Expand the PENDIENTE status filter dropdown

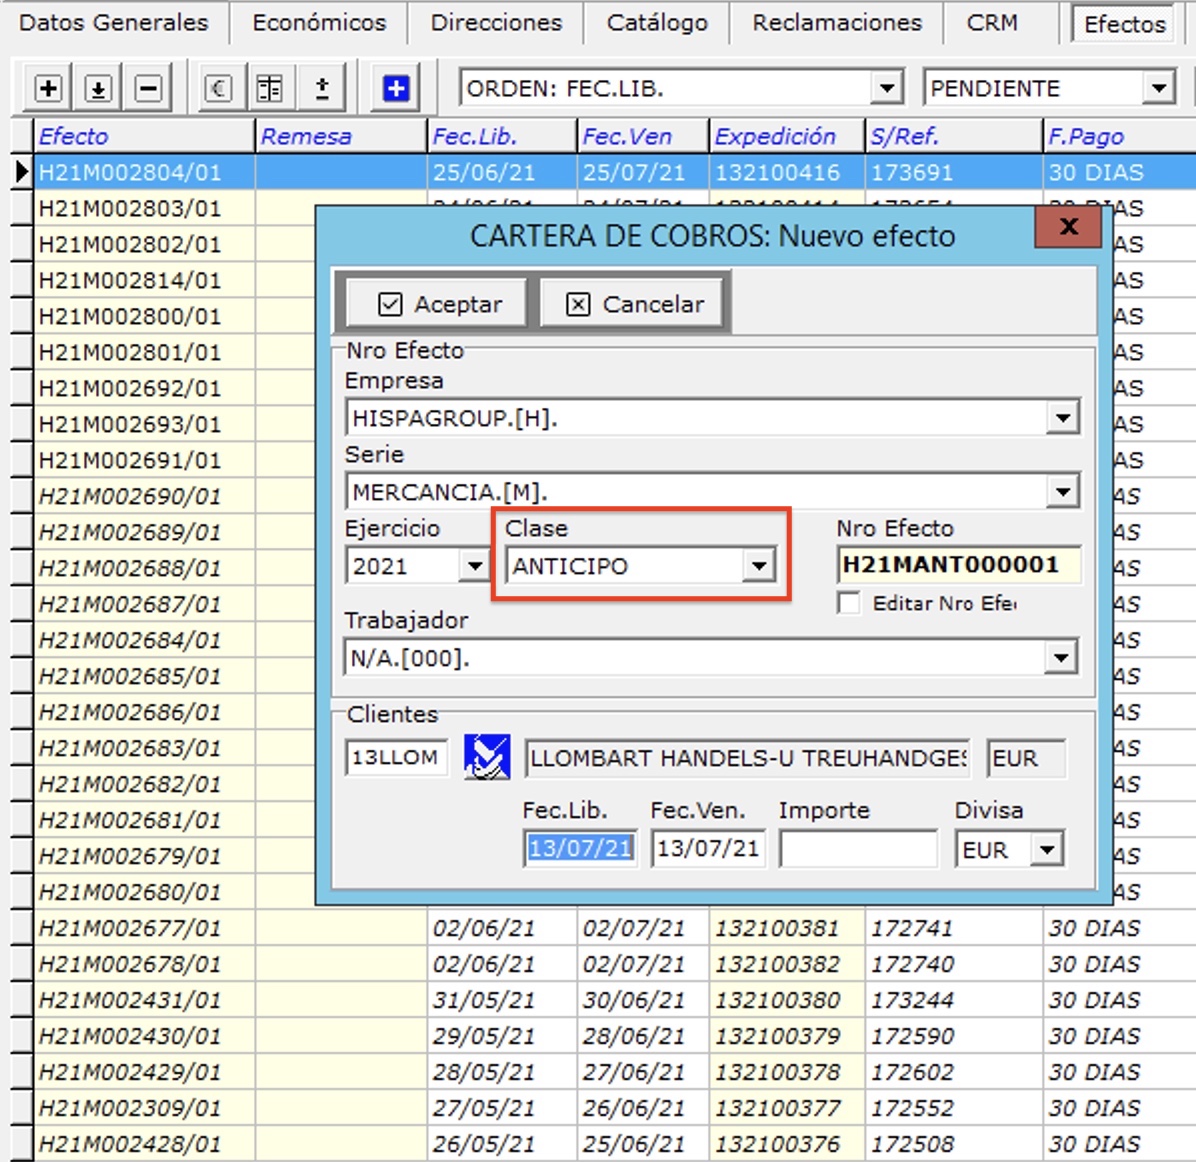[x=1158, y=88]
